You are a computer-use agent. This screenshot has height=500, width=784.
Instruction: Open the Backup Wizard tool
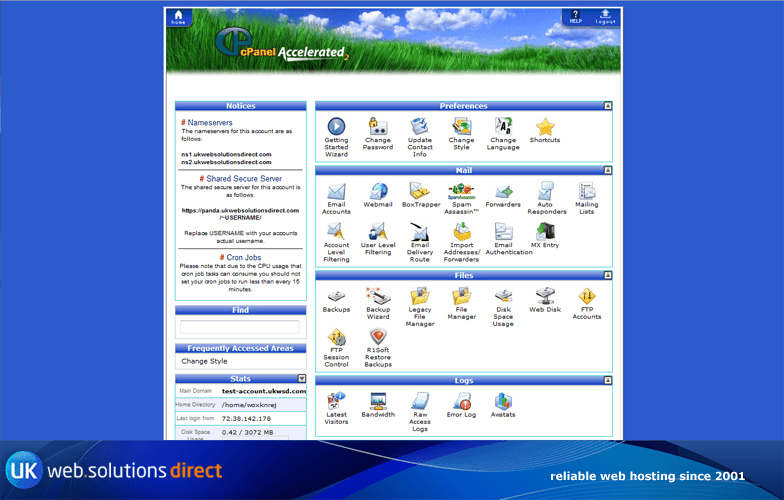pos(378,296)
